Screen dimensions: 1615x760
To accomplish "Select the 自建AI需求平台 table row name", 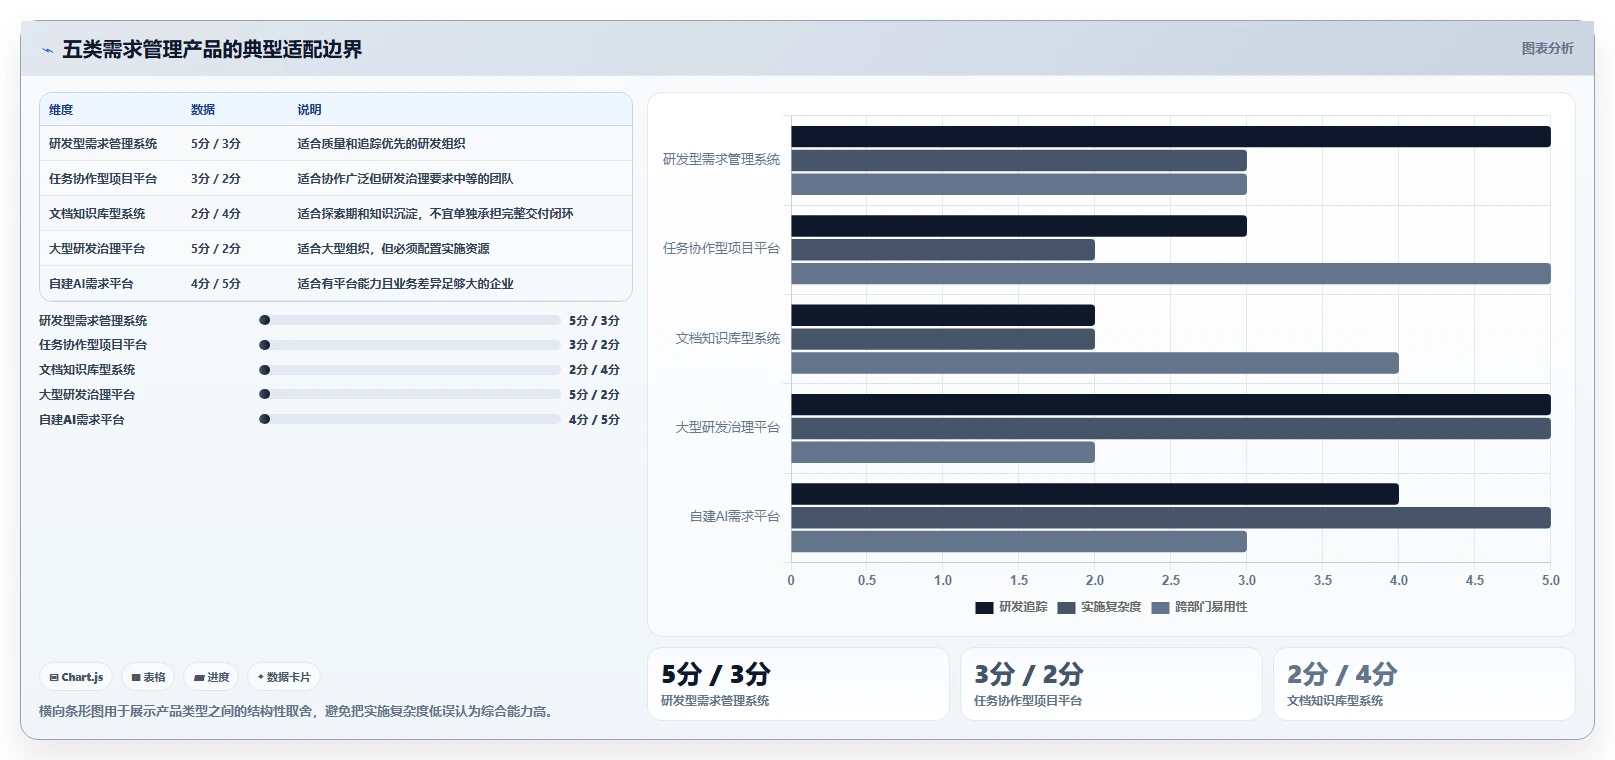I will tap(91, 284).
